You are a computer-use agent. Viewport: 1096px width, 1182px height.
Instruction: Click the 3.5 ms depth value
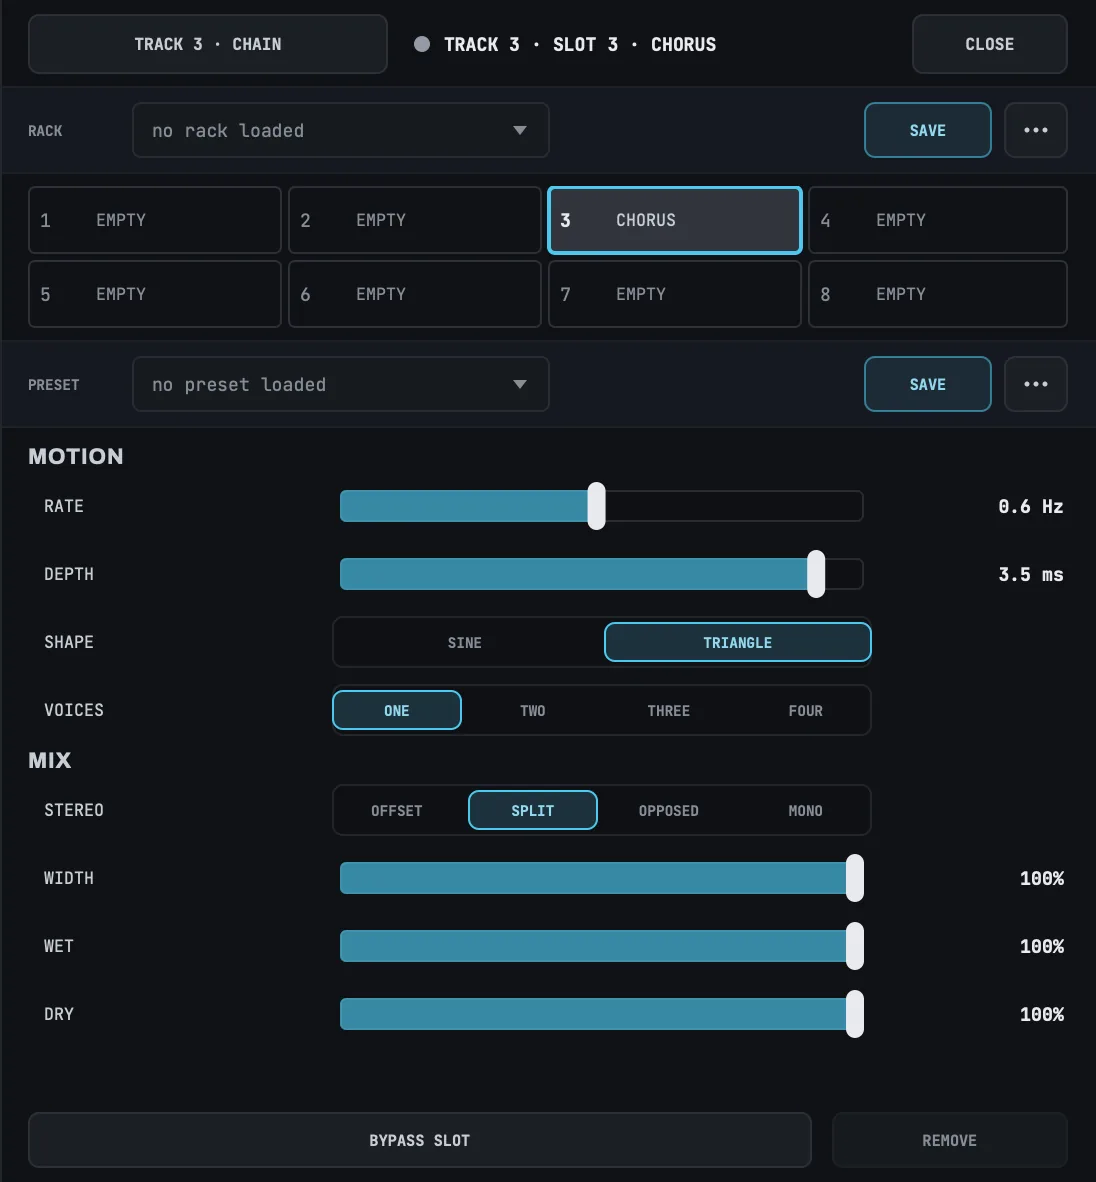(x=1030, y=574)
